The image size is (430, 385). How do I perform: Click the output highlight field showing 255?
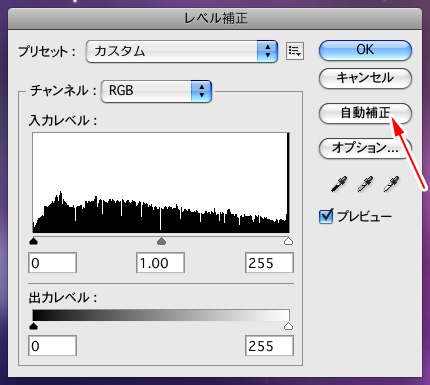point(269,346)
